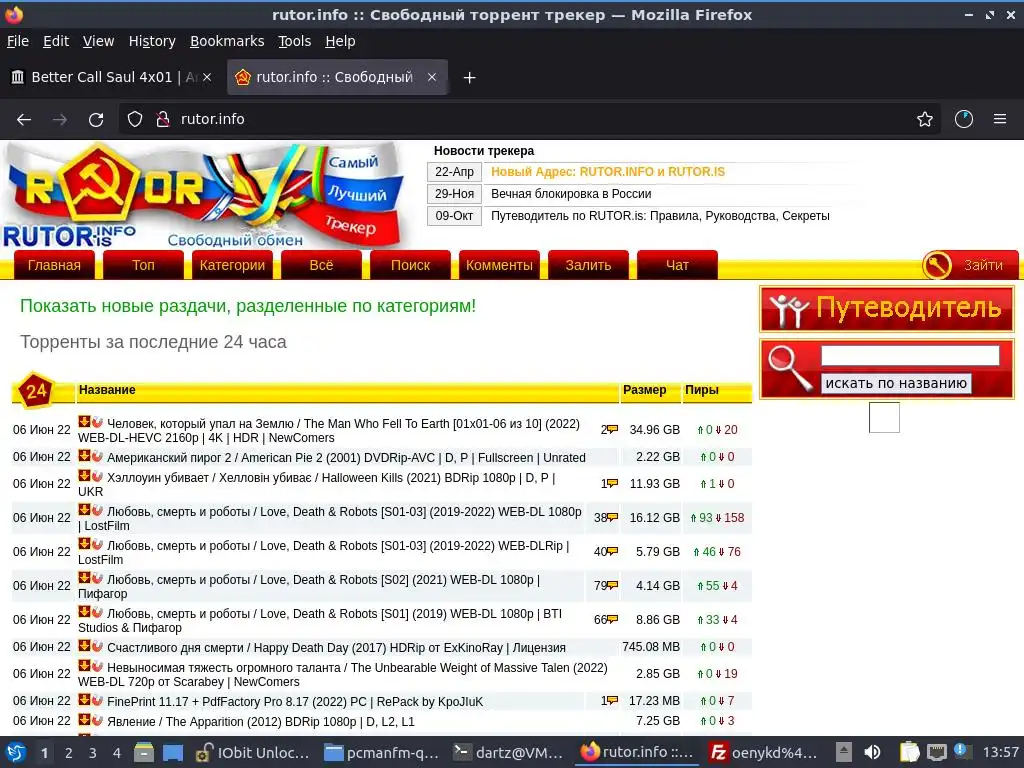The height and width of the screenshot is (768, 1024).
Task: Click magnet icon for Явление / The Apparition
Action: [x=97, y=720]
